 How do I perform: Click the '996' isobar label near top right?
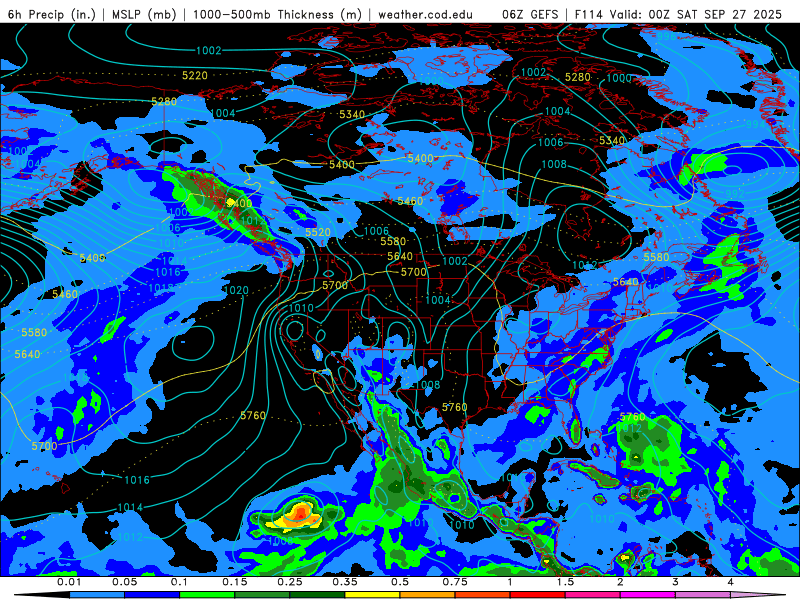(666, 36)
